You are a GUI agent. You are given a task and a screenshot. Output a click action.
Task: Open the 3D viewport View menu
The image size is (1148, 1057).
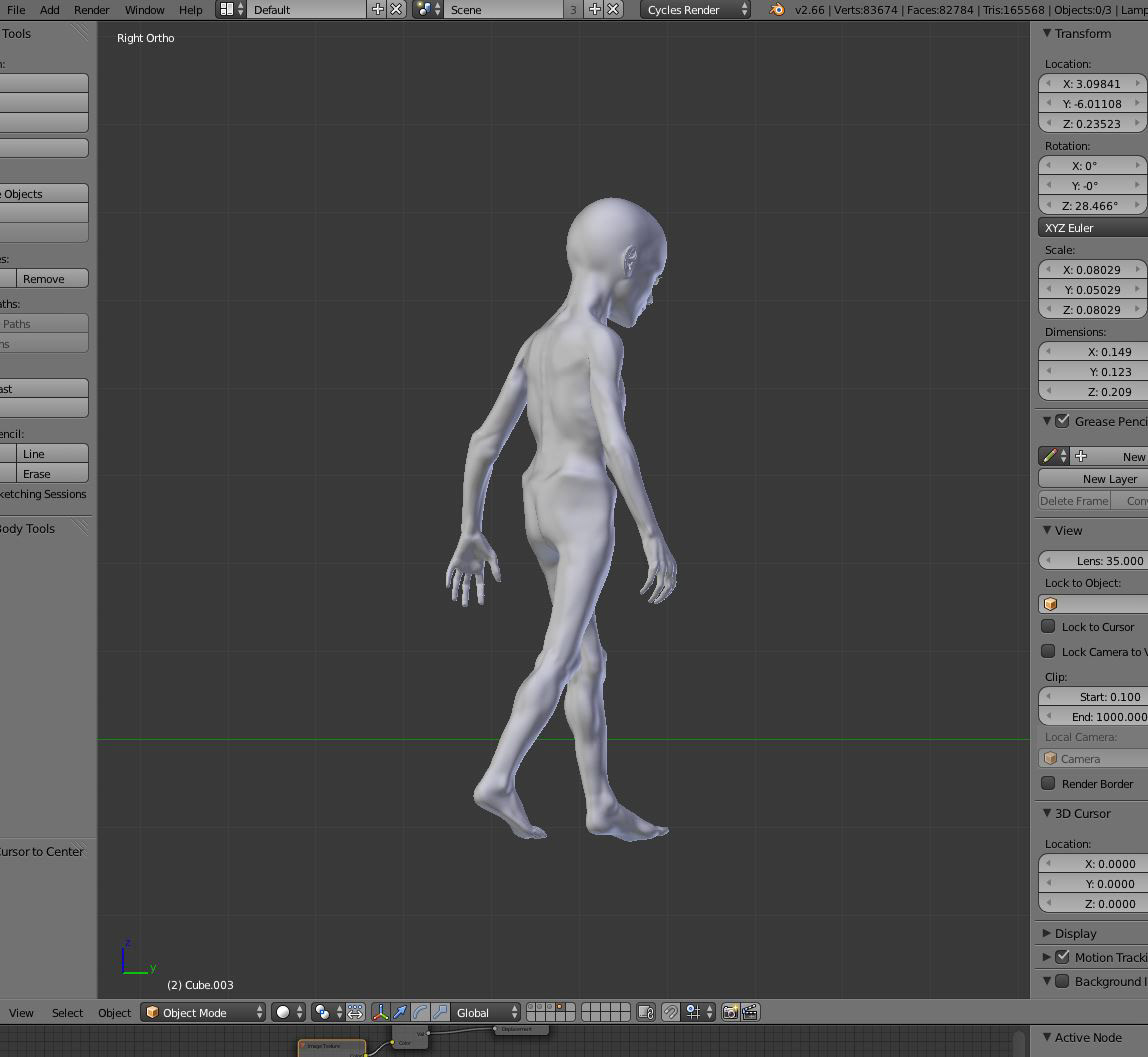(21, 1012)
